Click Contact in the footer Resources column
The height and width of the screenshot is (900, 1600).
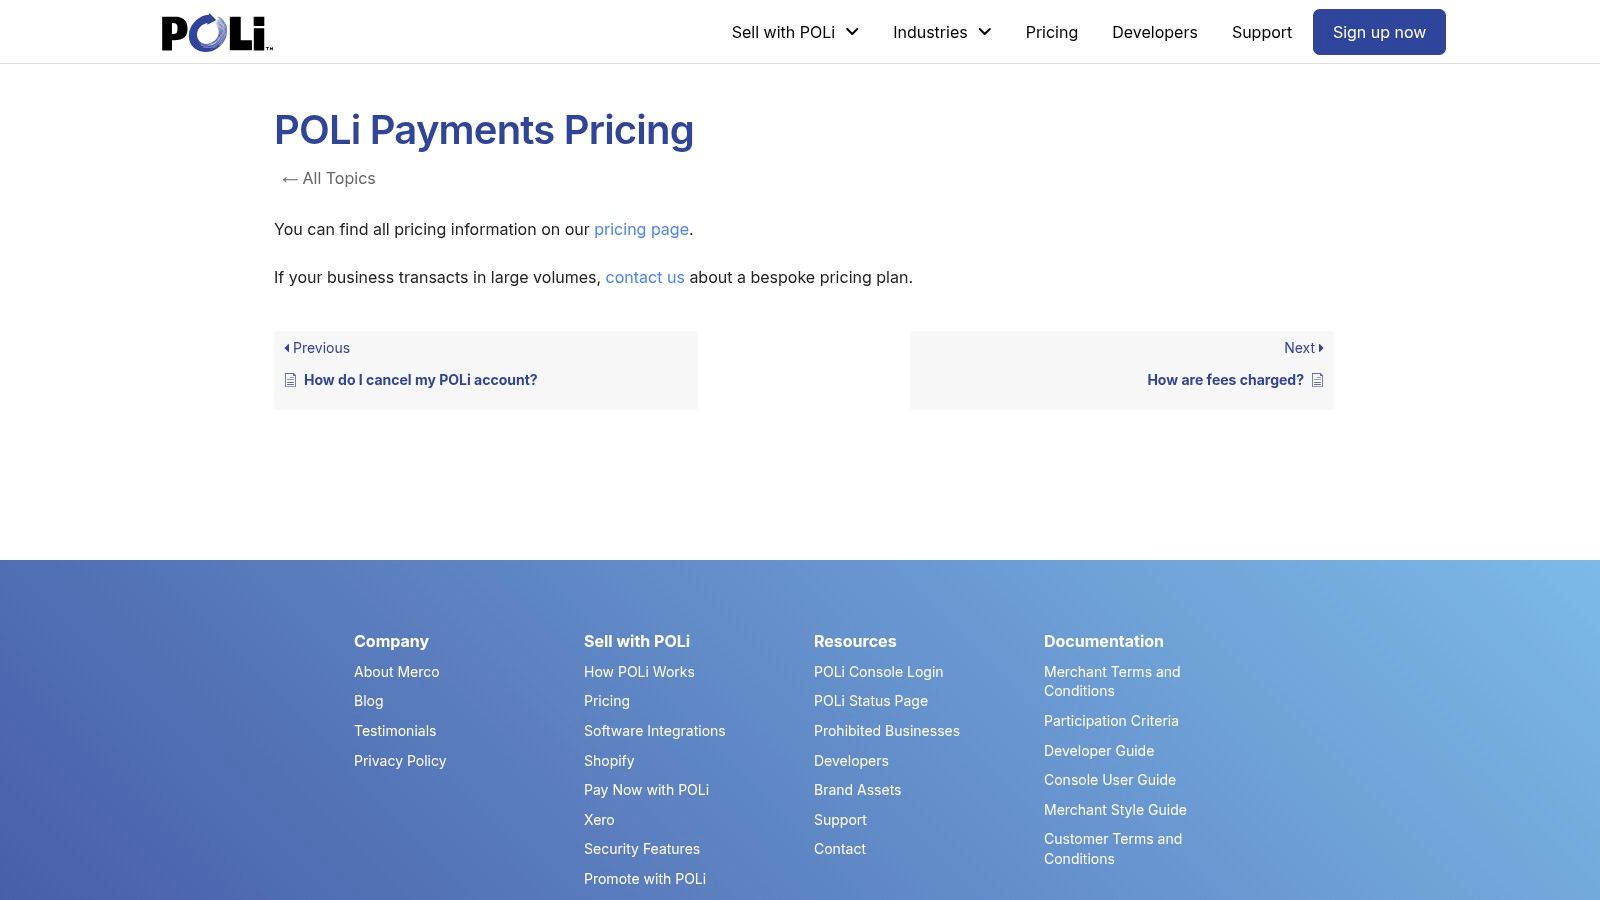[840, 849]
